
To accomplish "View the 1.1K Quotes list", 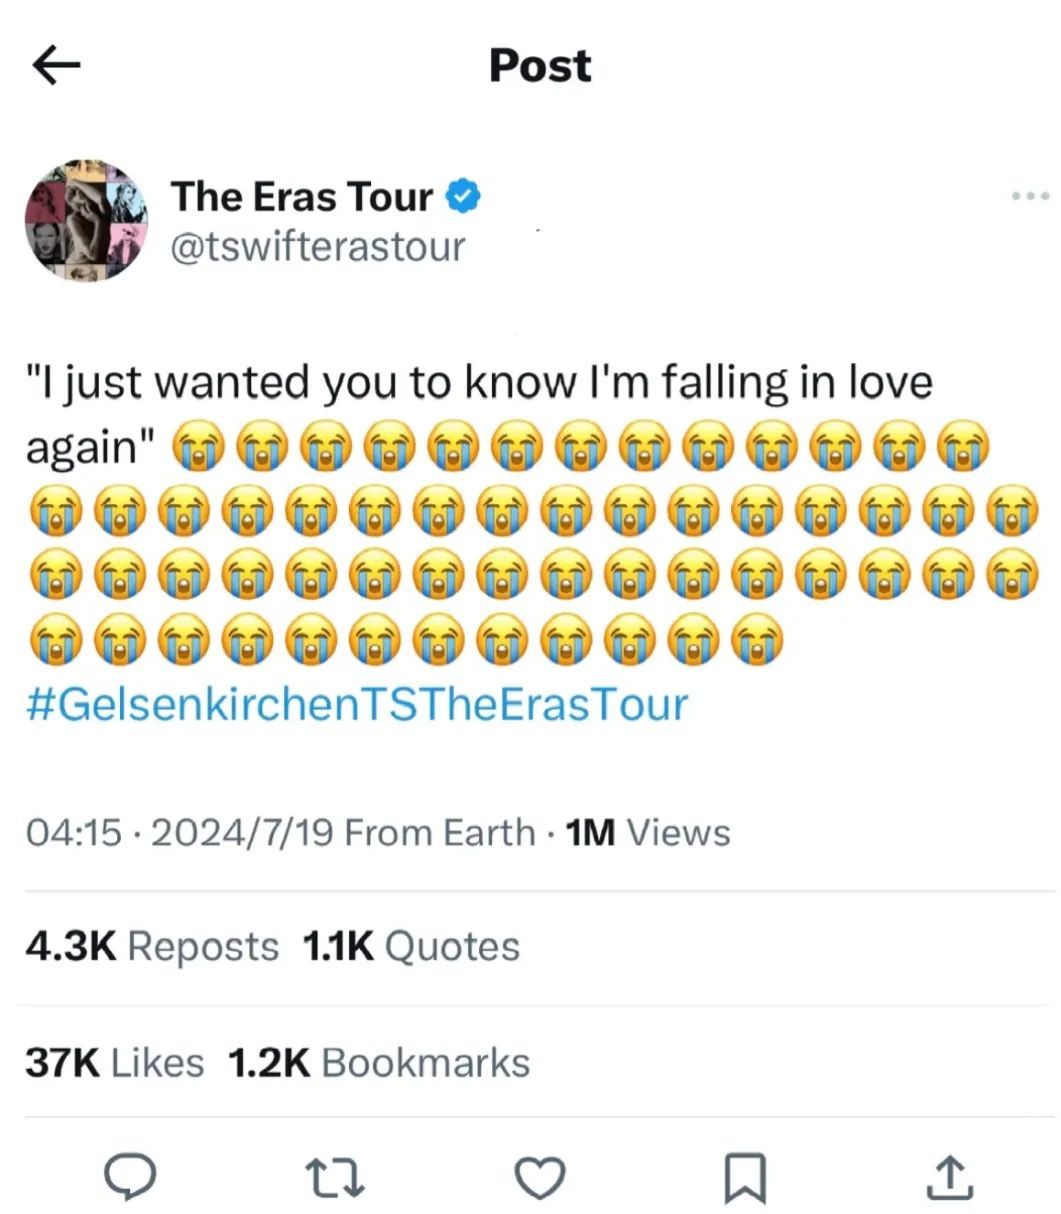I will pos(410,946).
